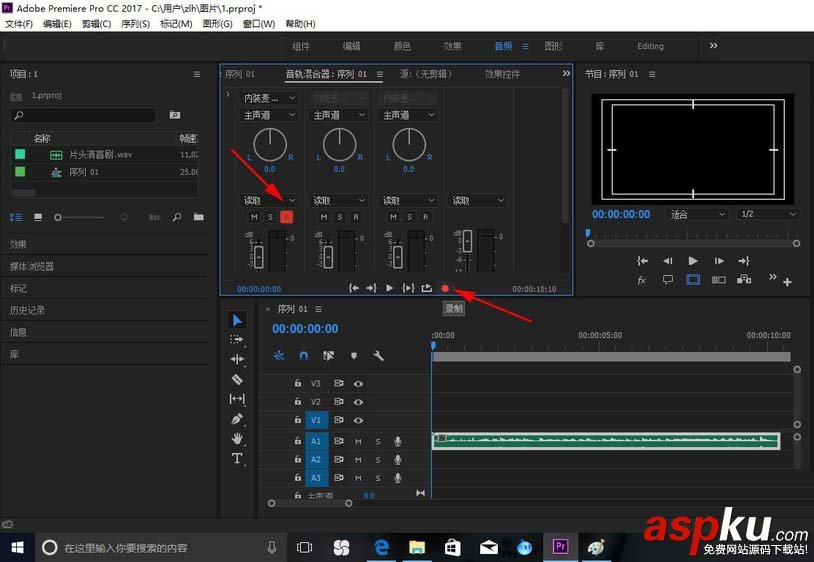Enable voice-over record on A1 microphone

[398, 441]
